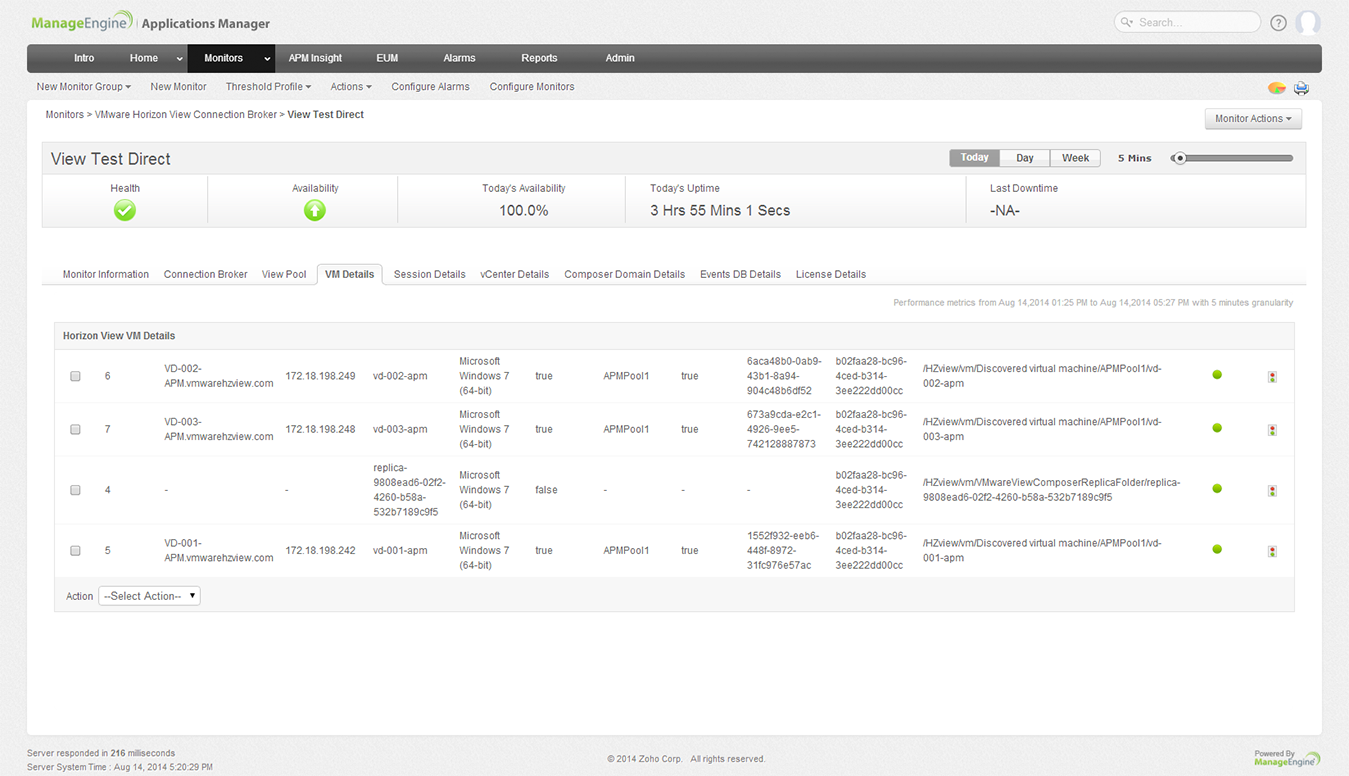The width and height of the screenshot is (1349, 776).
Task: Open the Intro menu
Action: click(84, 58)
